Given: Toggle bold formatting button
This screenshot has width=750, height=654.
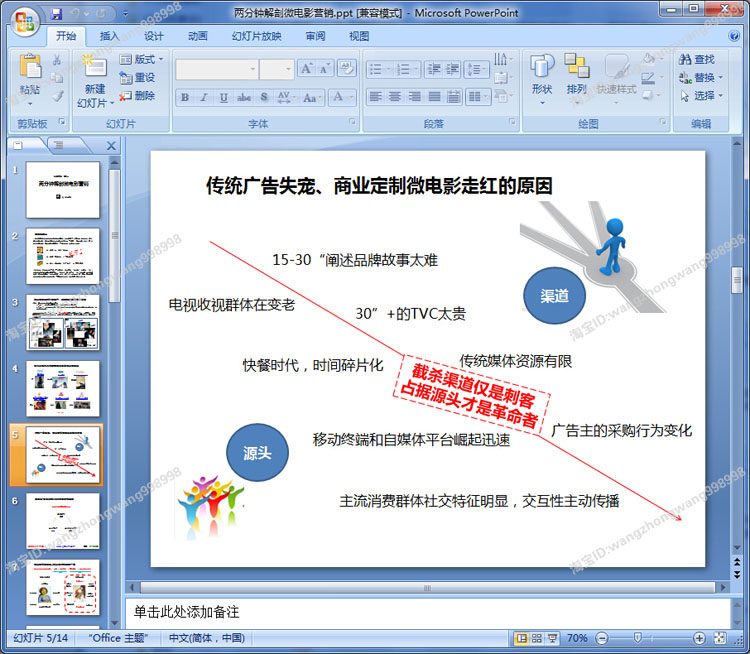Looking at the screenshot, I should point(185,98).
